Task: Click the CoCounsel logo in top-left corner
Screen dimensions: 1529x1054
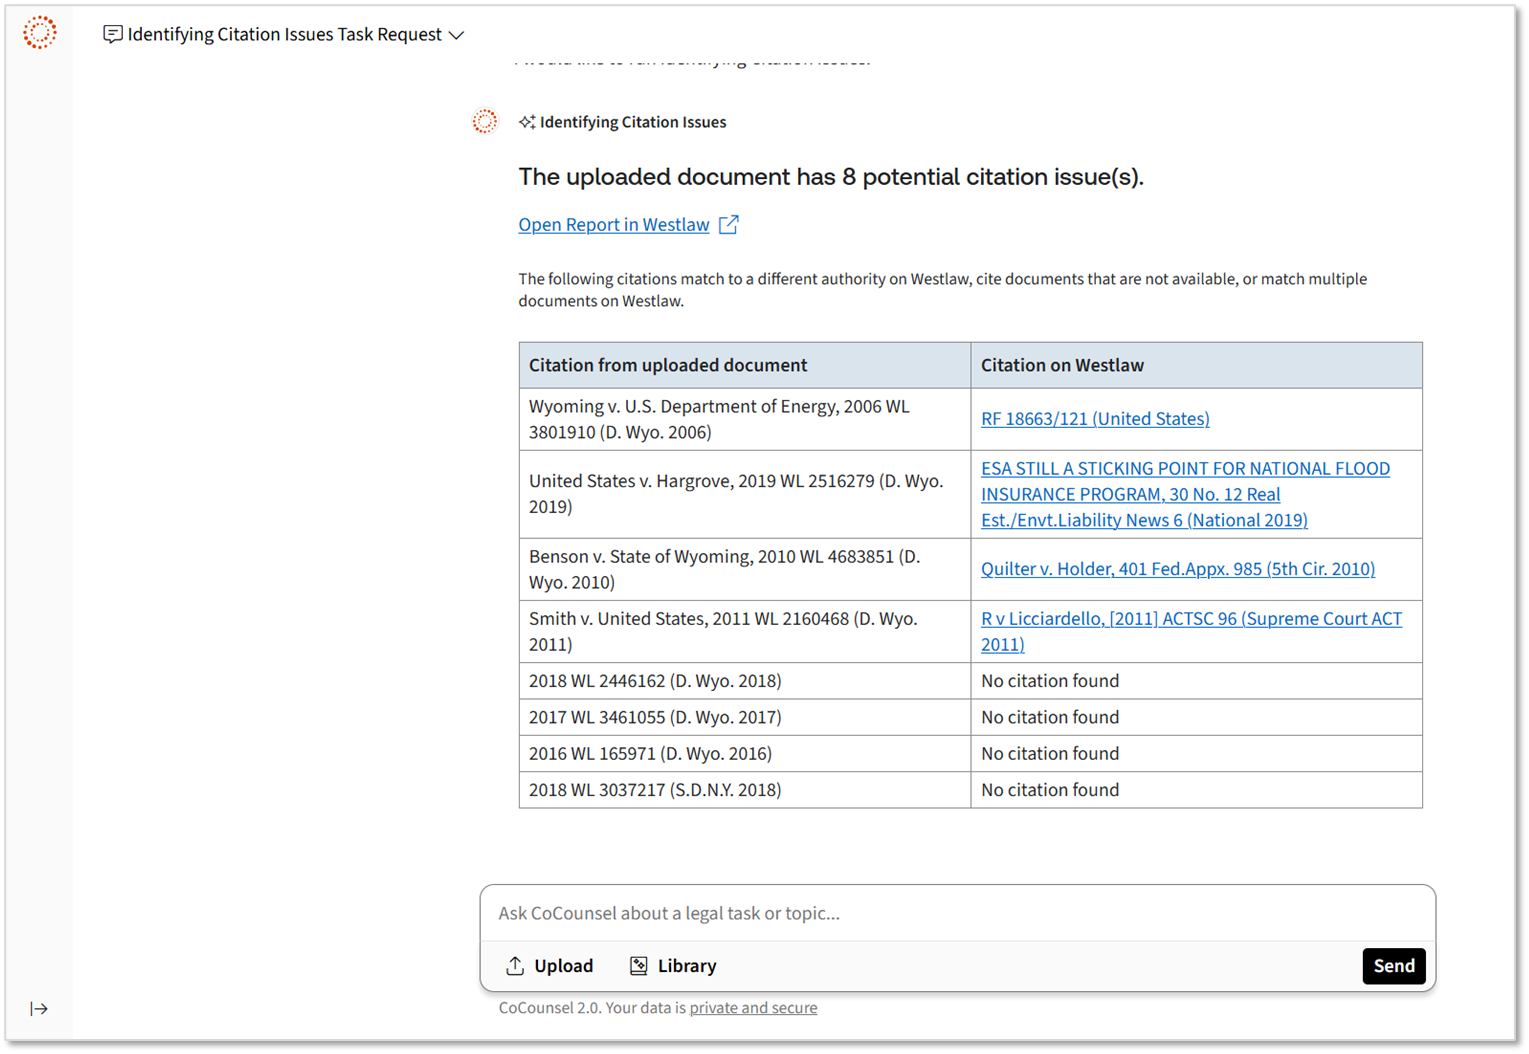Action: pos(40,32)
